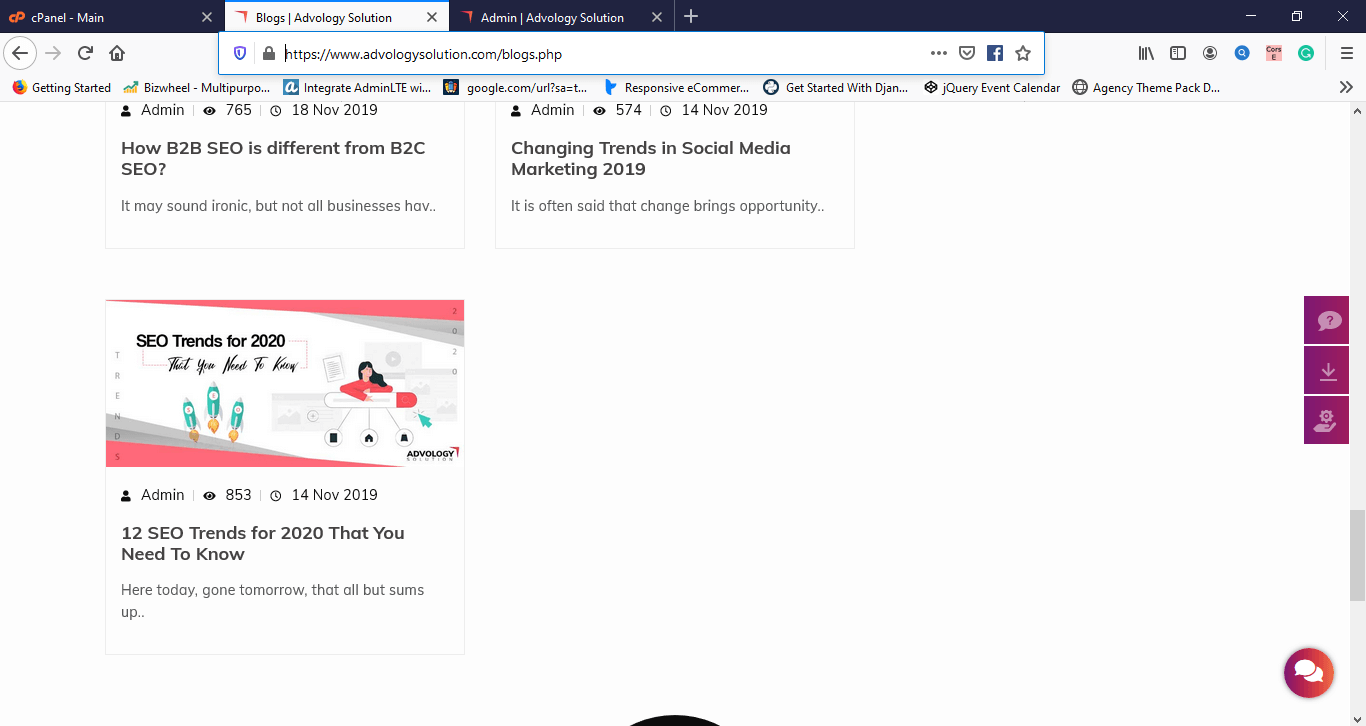
Task: Click the 853 views eye icon
Action: pyautogui.click(x=210, y=495)
